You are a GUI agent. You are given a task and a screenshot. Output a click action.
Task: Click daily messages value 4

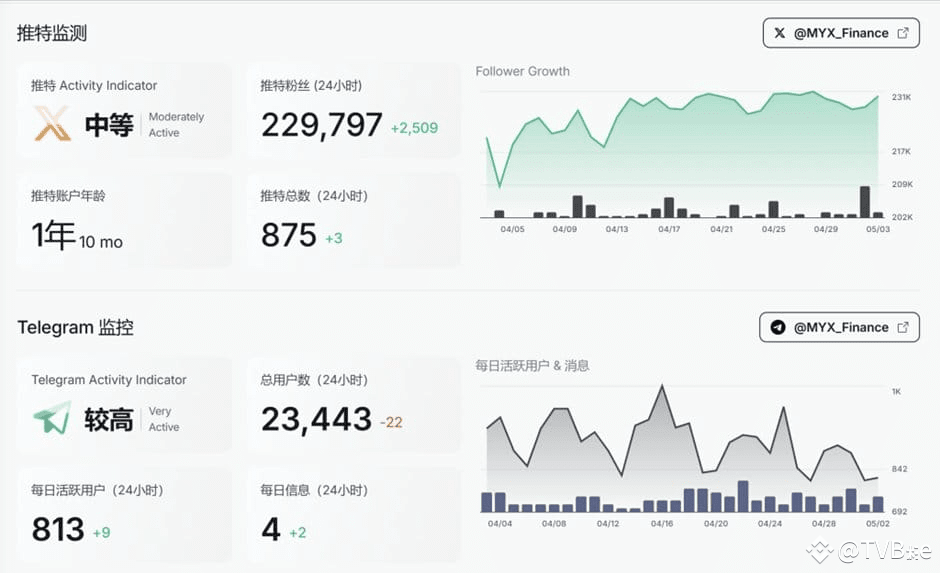coord(271,530)
